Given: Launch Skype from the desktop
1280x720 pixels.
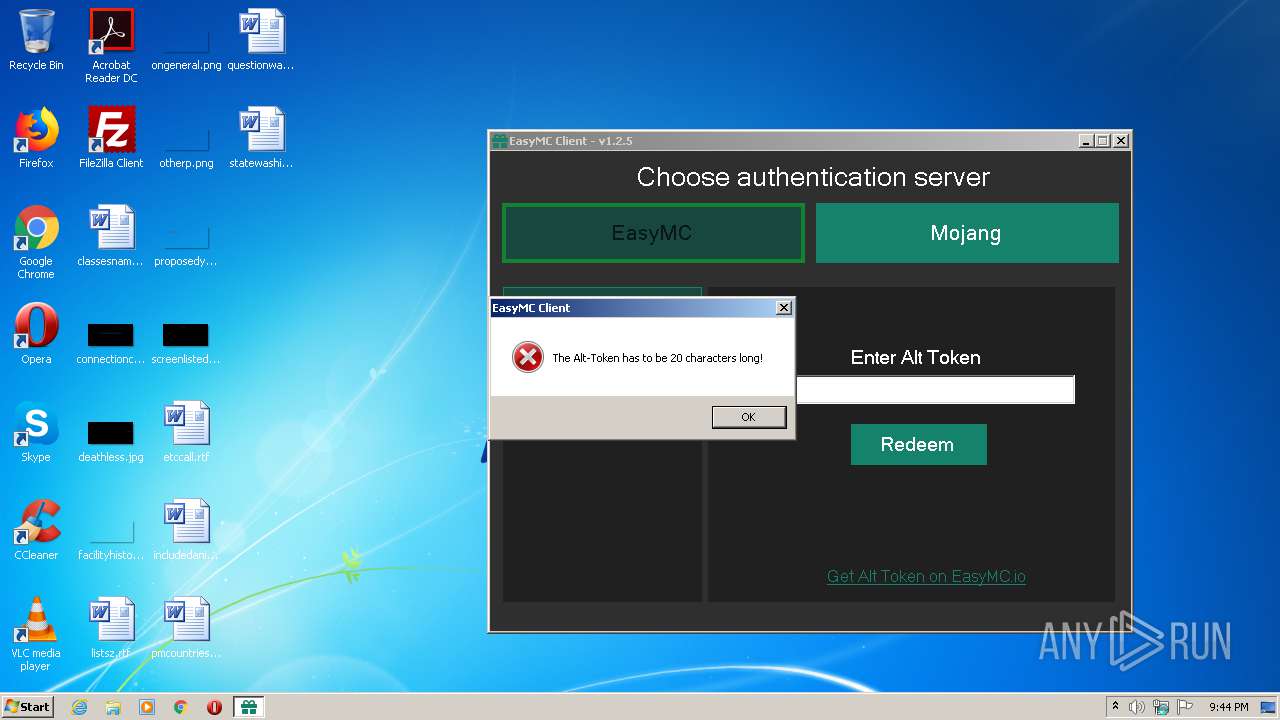Looking at the screenshot, I should pyautogui.click(x=36, y=432).
